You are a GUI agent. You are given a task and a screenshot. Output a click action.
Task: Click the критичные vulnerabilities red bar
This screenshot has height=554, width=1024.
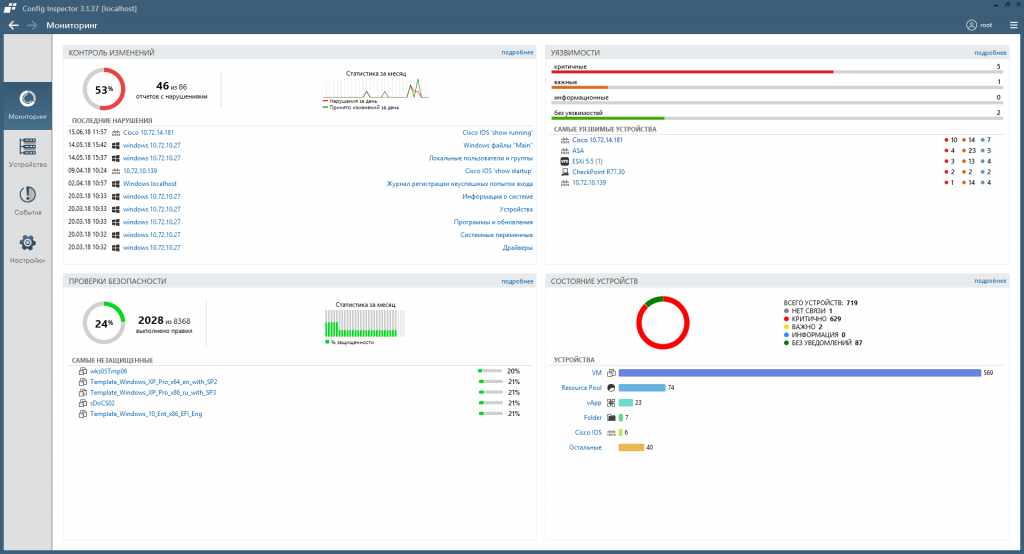coord(692,72)
